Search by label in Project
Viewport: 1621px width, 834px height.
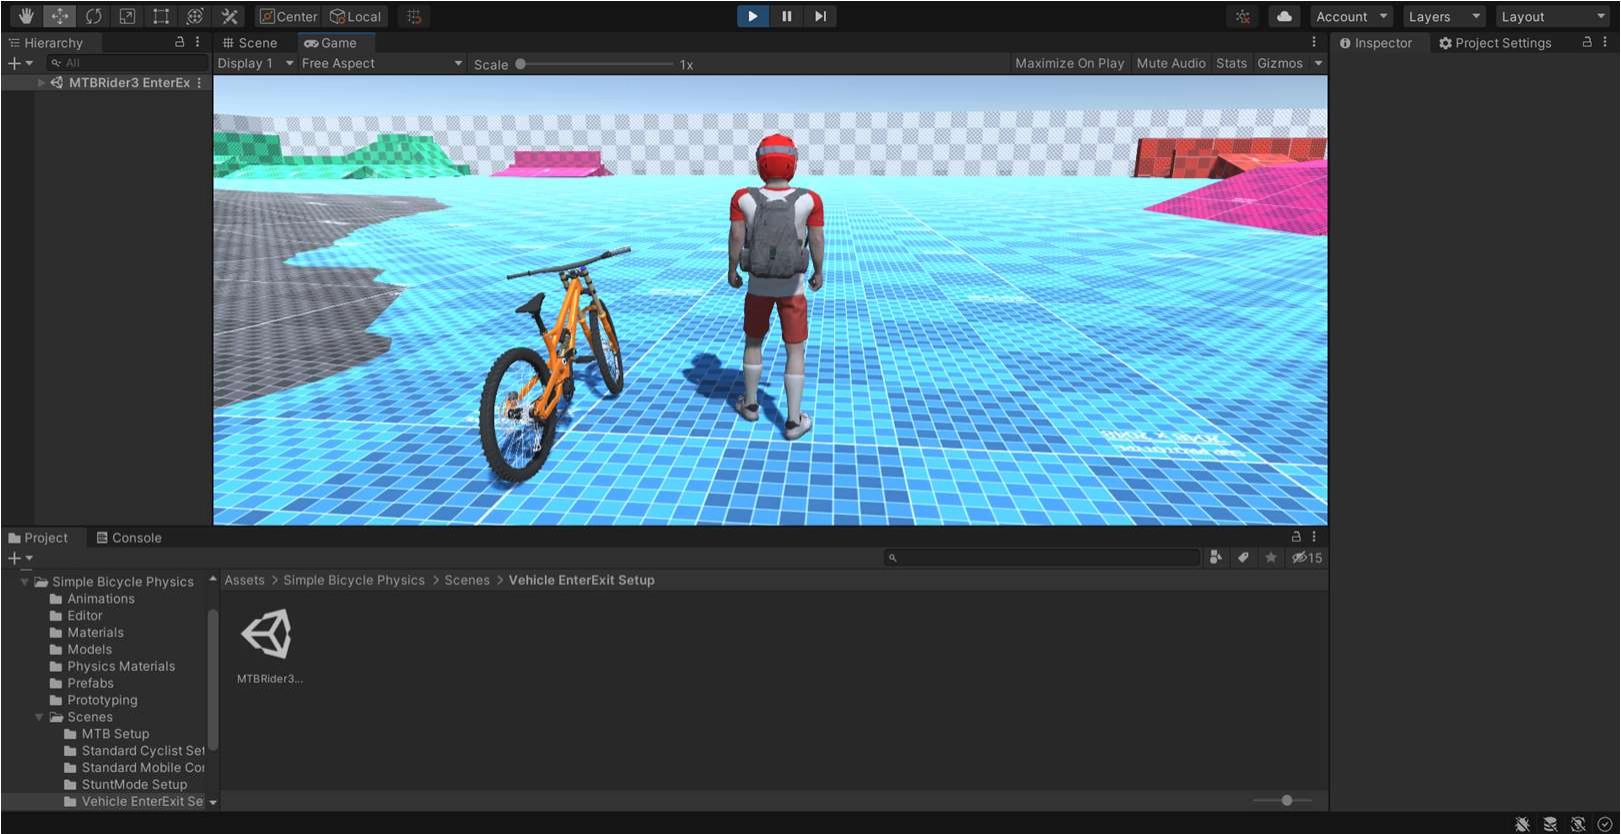[1243, 558]
